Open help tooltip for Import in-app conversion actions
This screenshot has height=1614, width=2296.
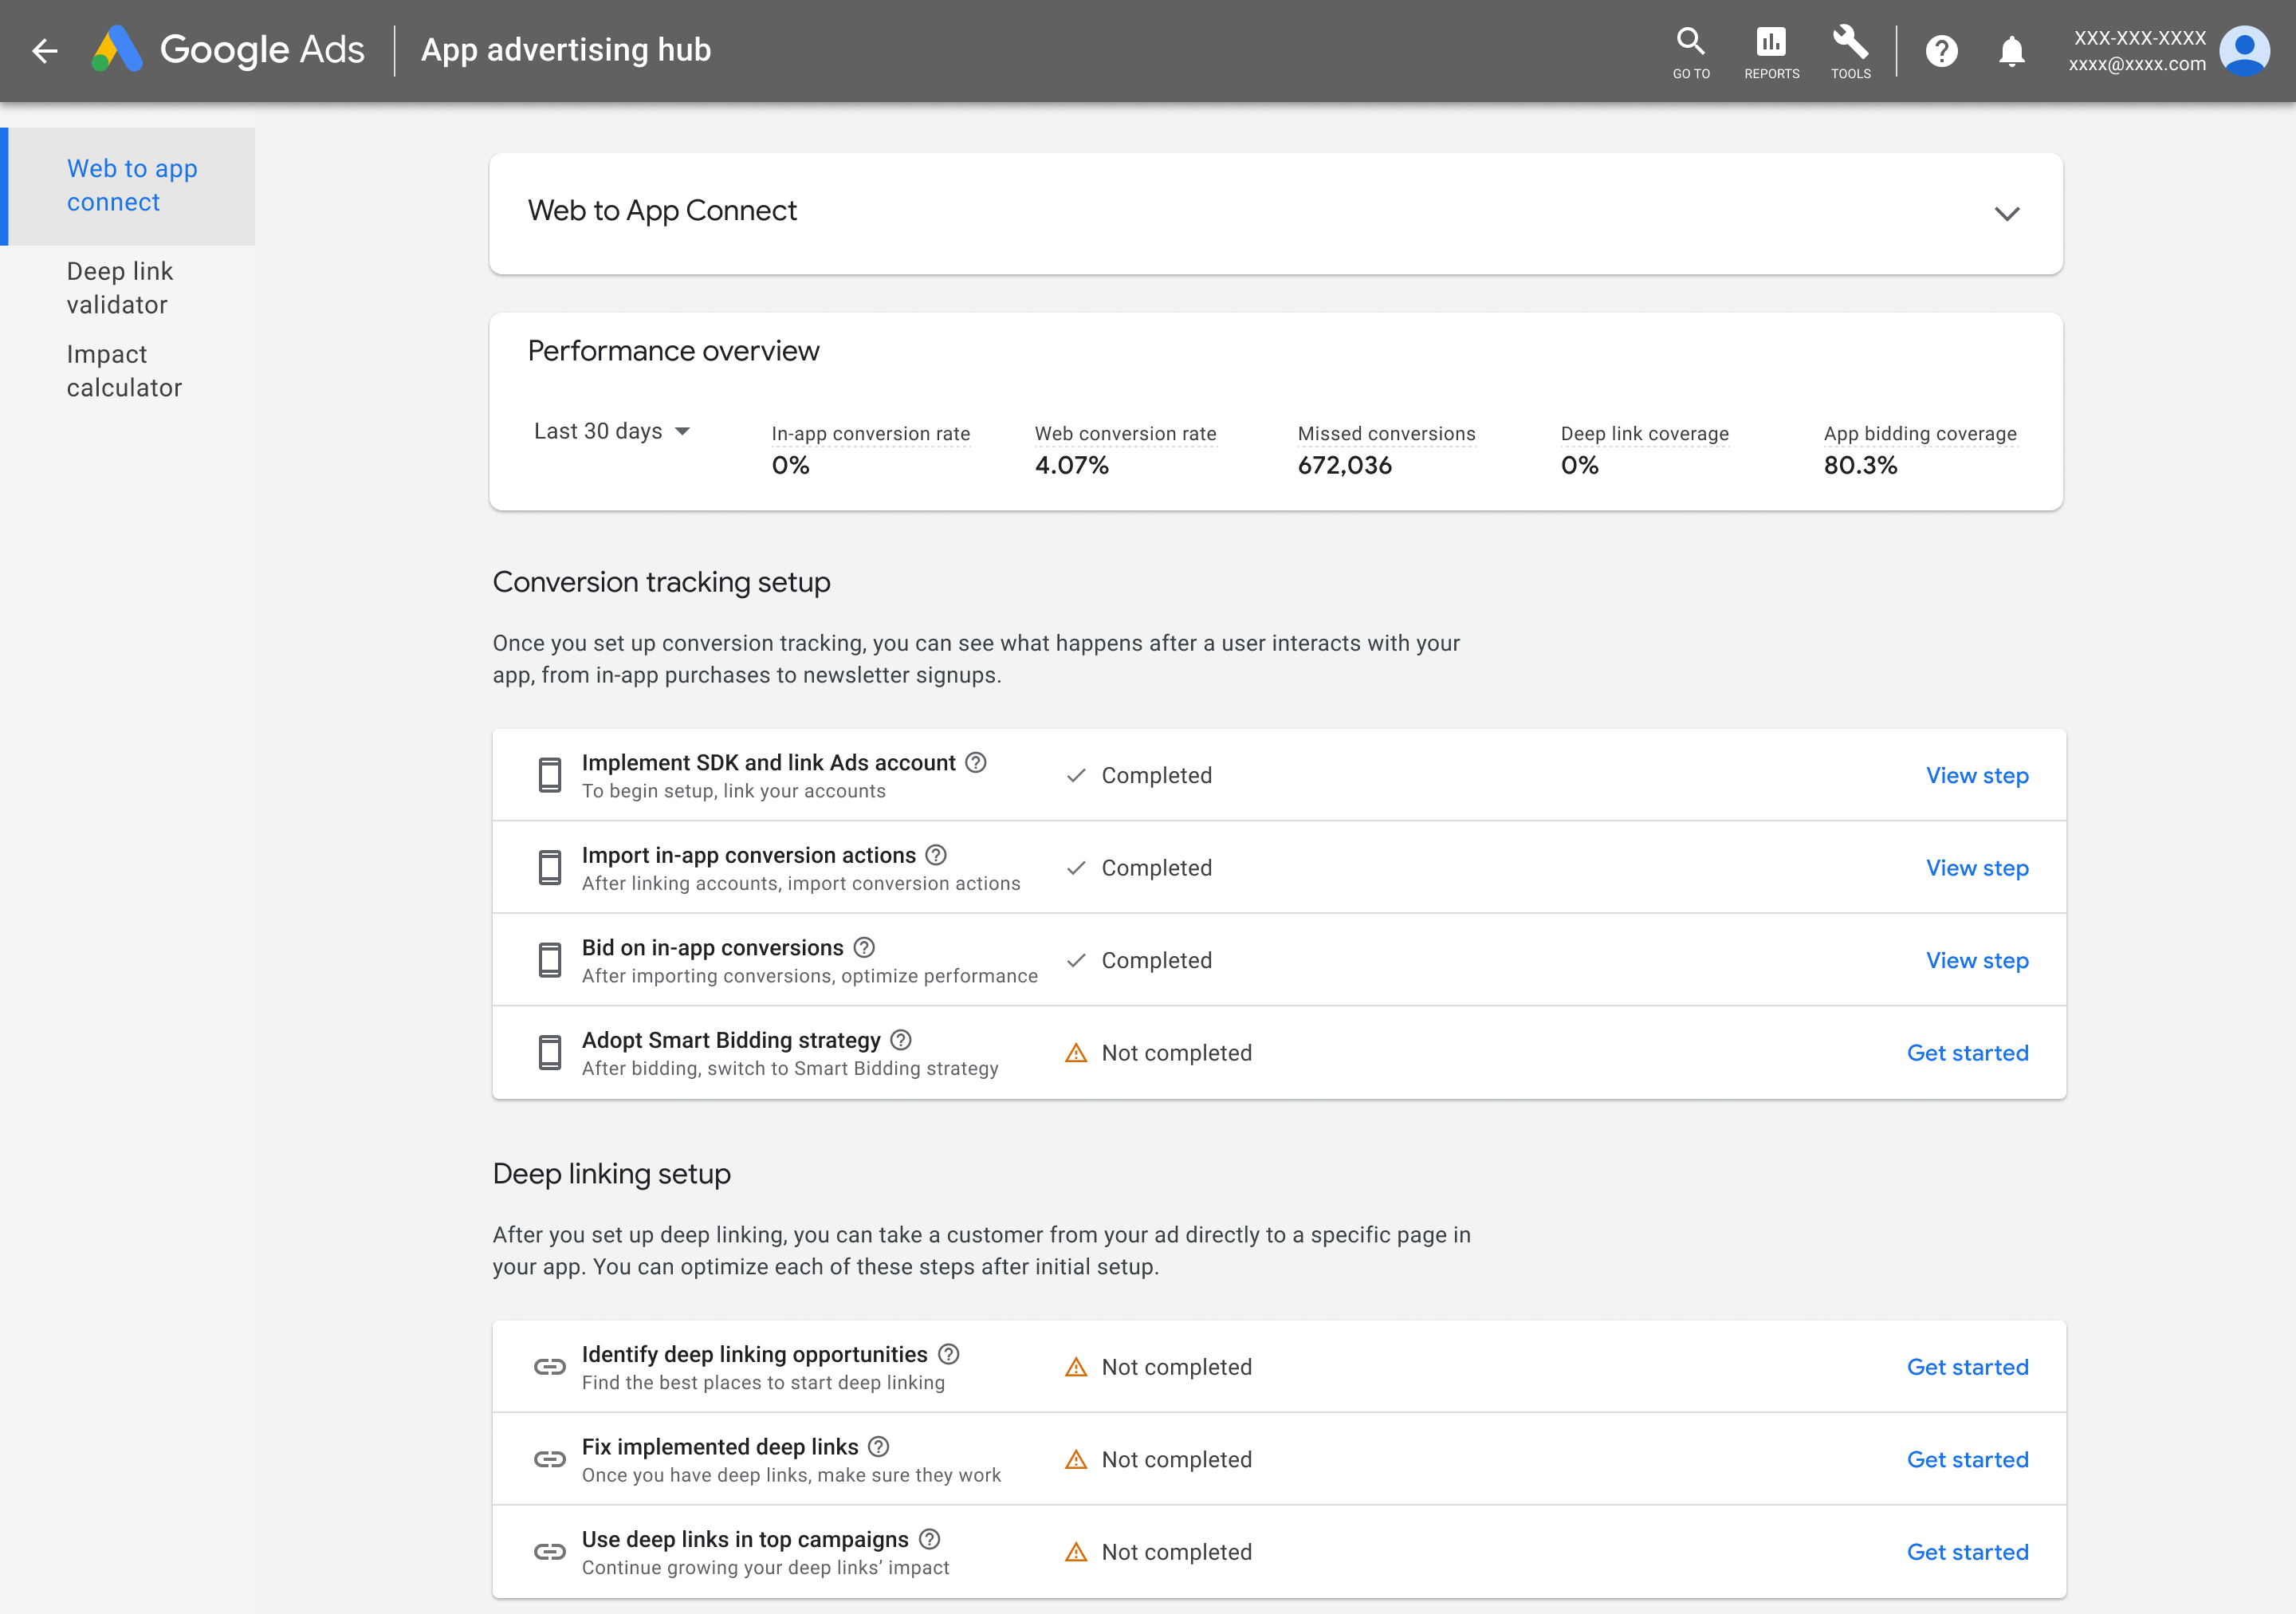(x=935, y=855)
